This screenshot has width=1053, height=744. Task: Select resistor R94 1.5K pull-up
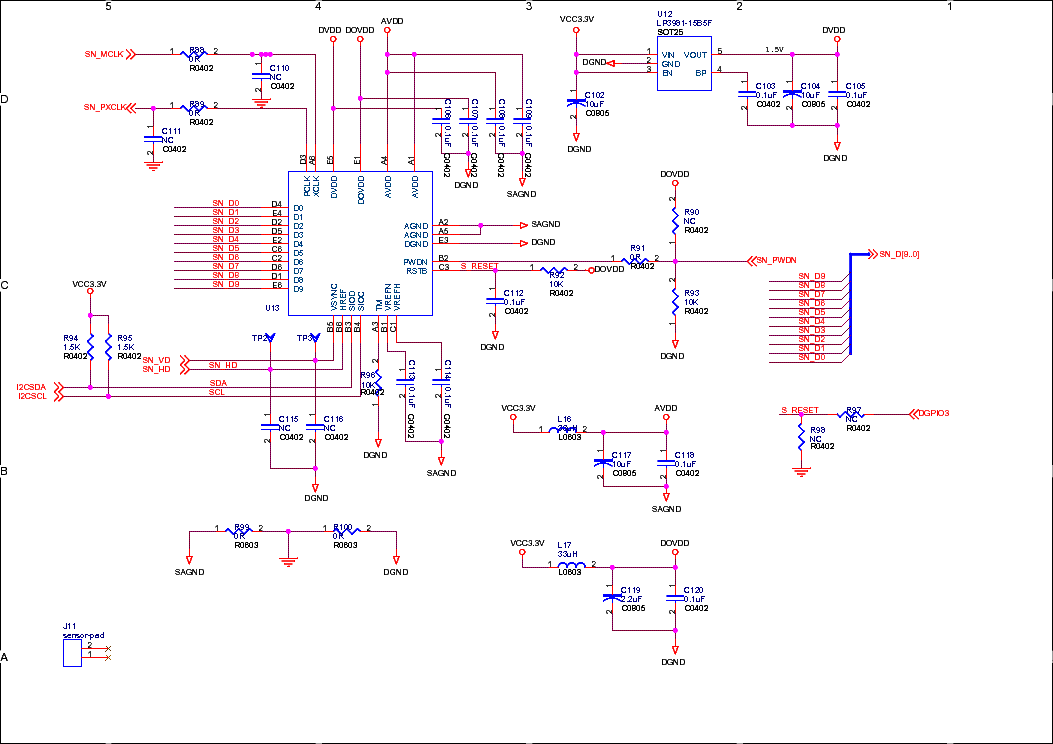point(91,346)
